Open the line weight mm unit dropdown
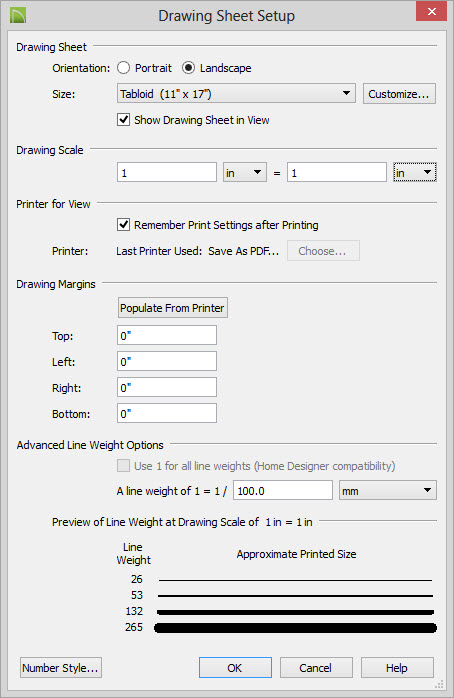 (x=387, y=491)
